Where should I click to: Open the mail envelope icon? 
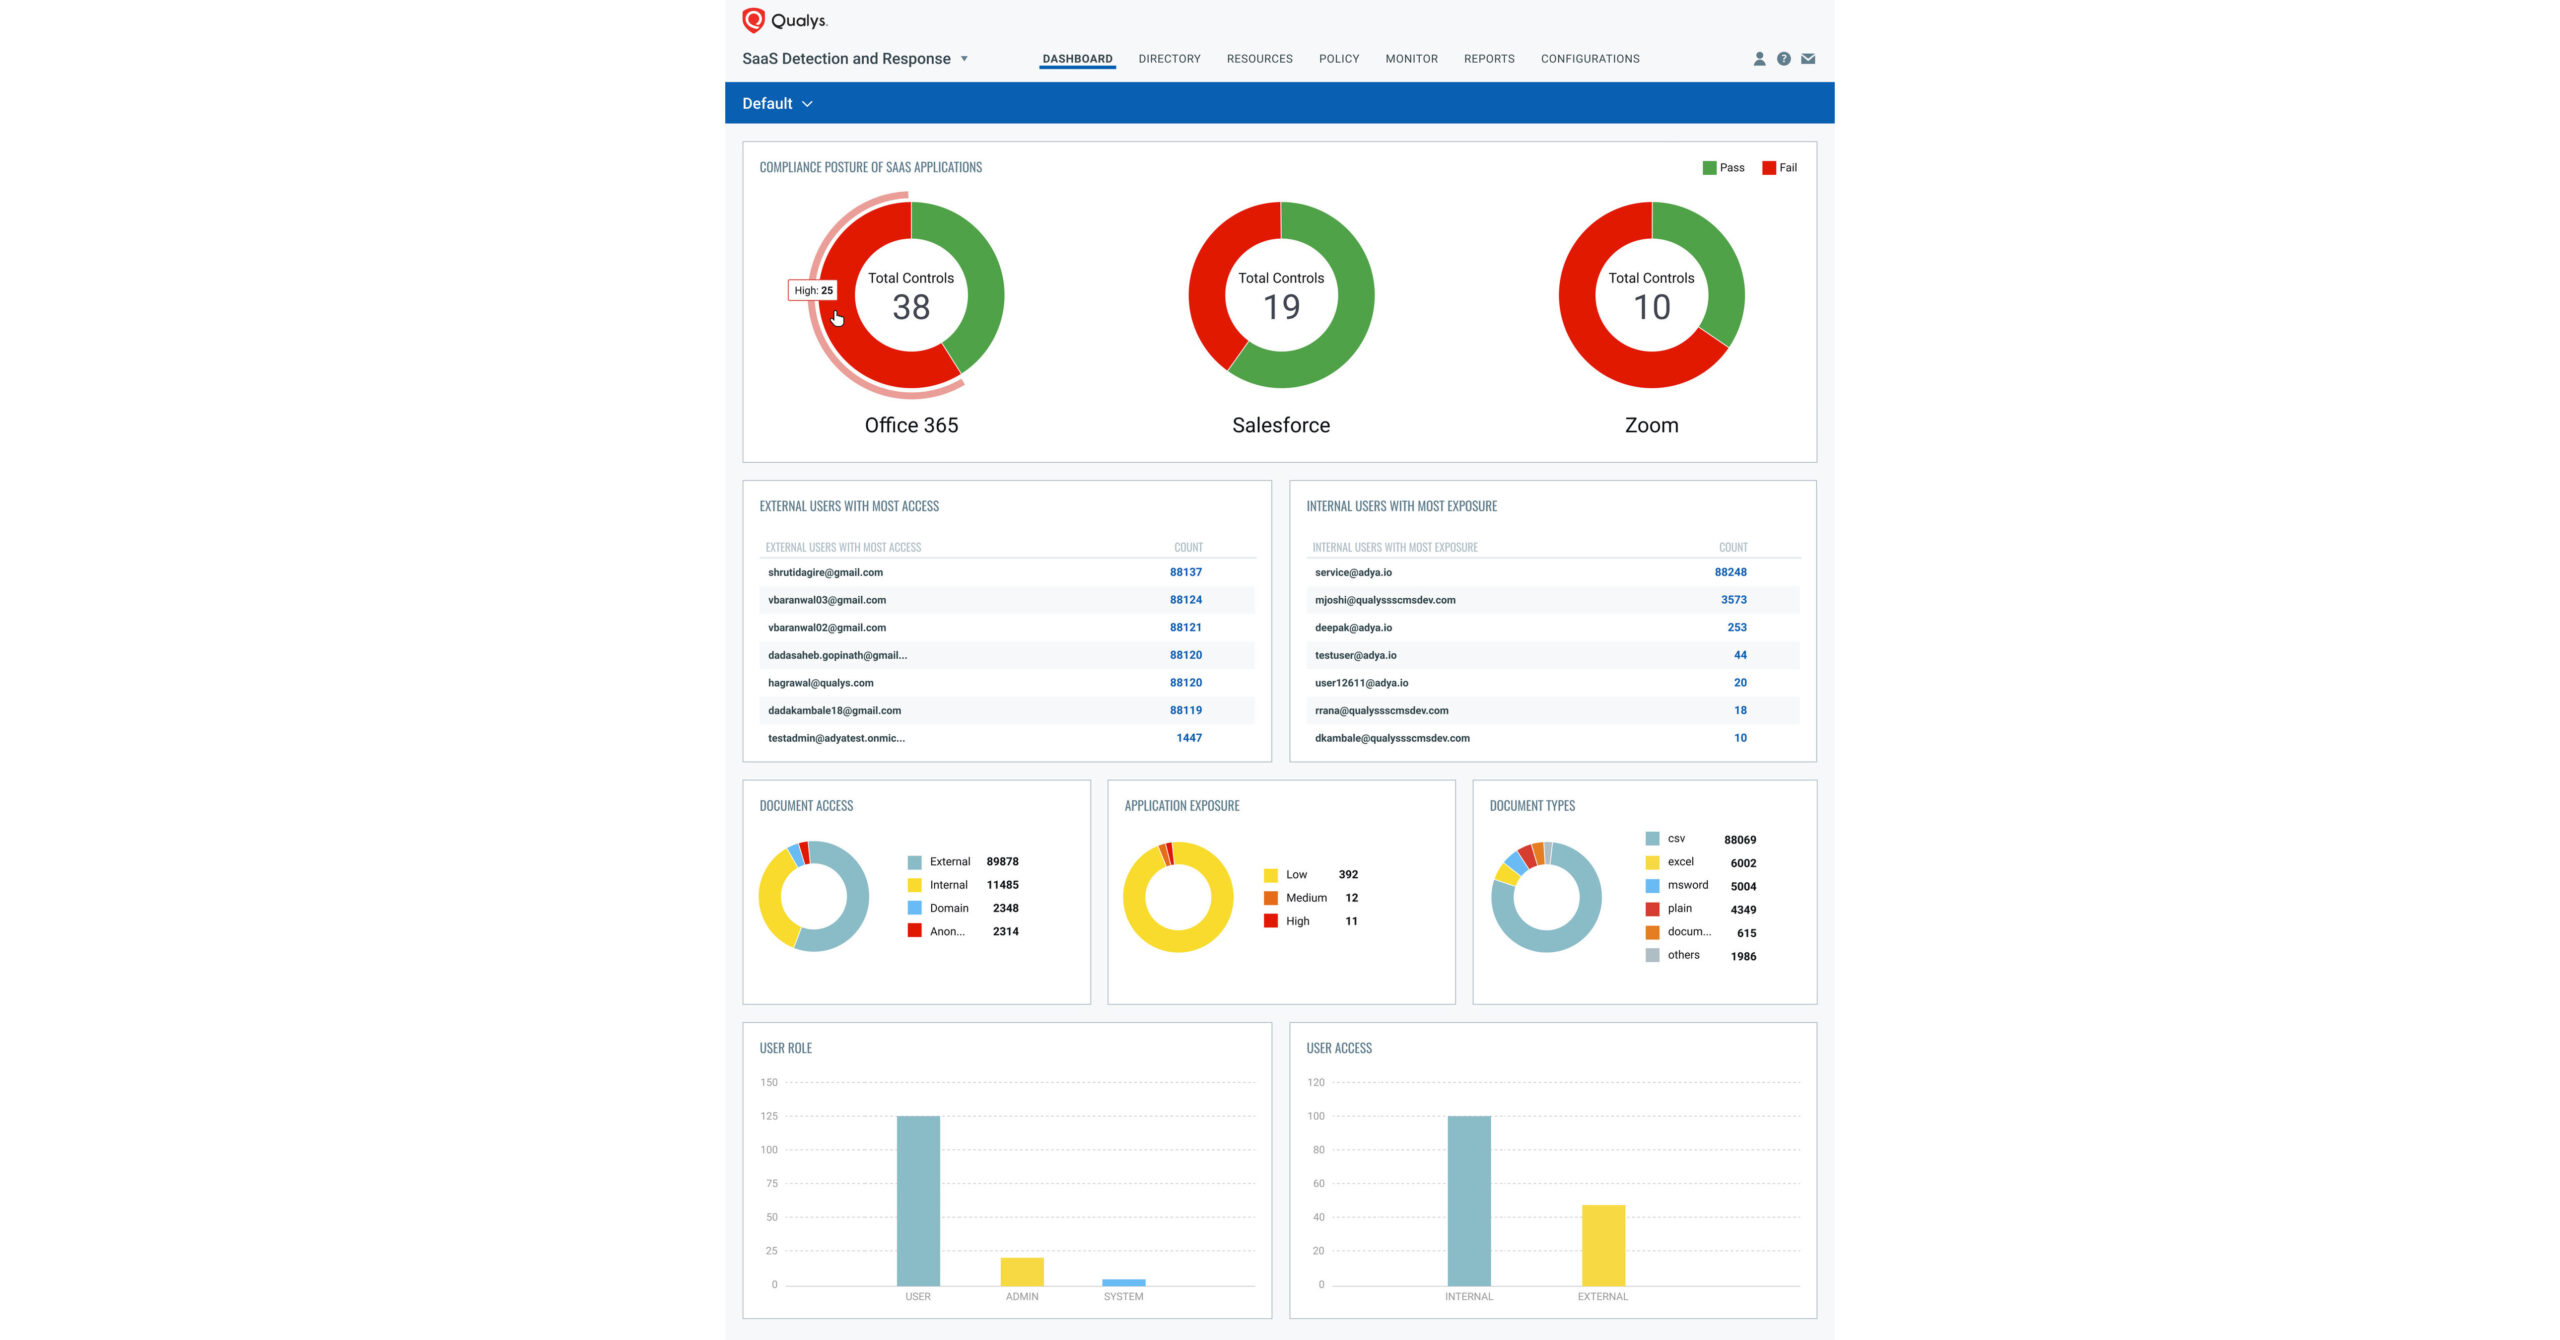coord(1808,59)
